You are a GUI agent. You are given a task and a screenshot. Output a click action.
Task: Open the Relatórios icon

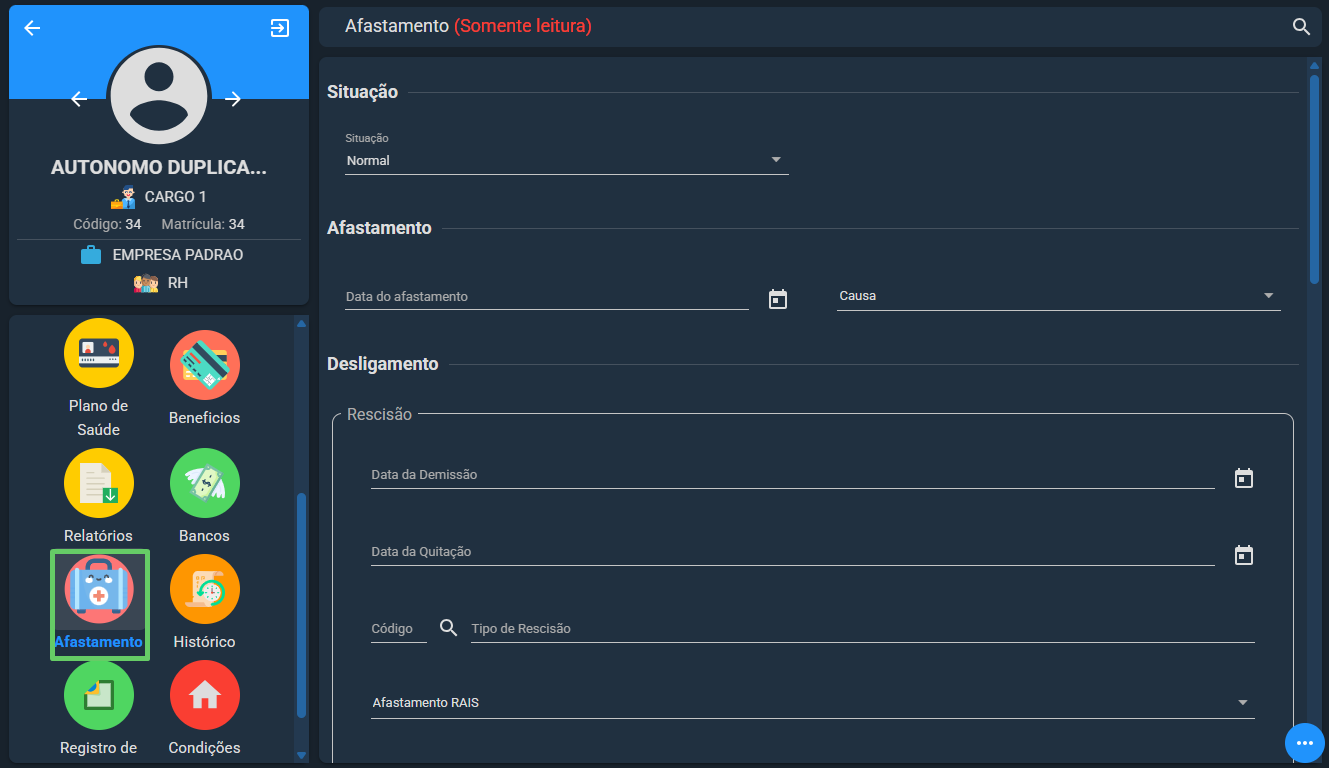click(99, 483)
